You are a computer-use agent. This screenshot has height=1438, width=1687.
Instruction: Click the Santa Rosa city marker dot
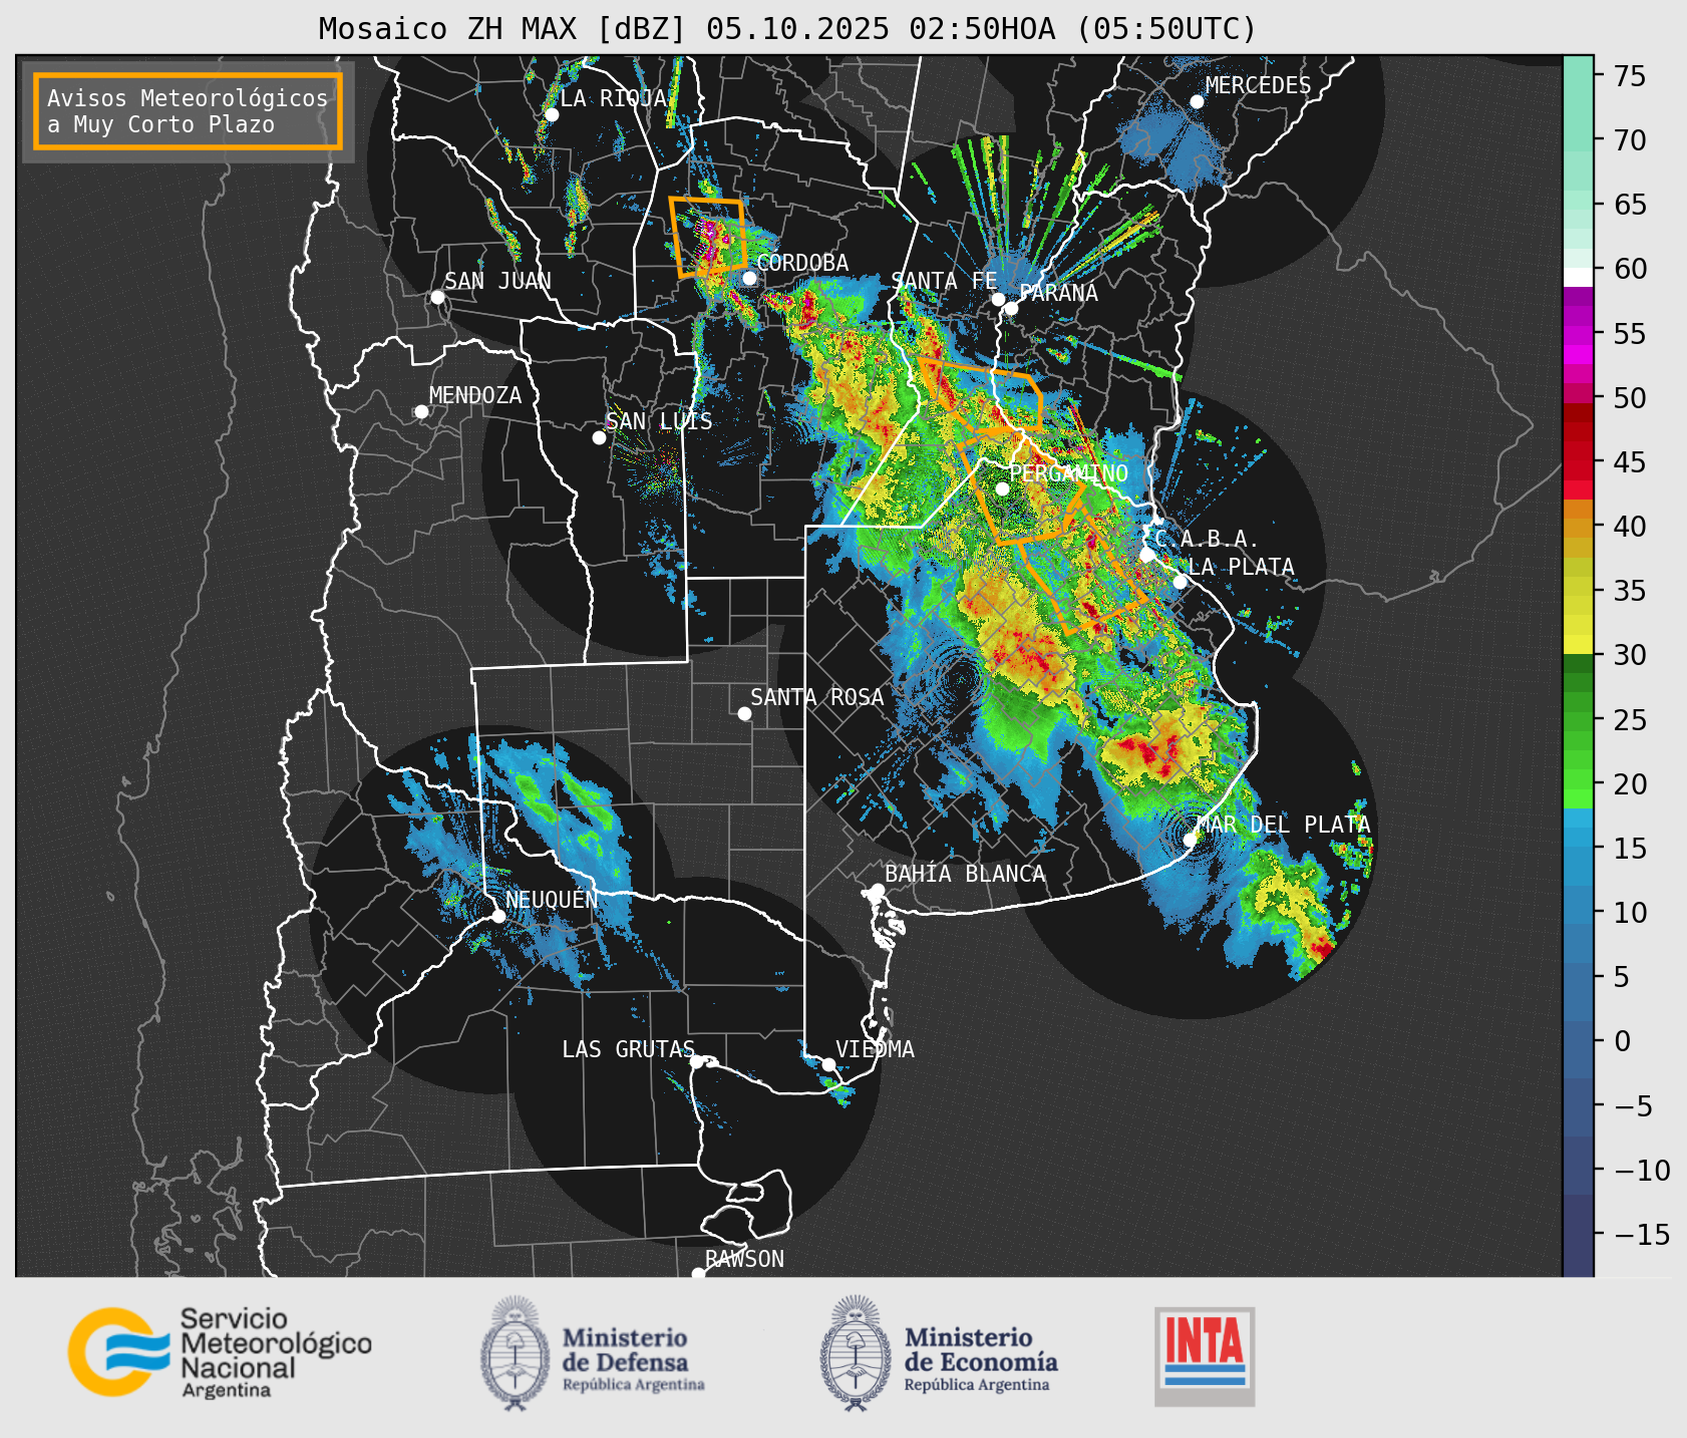tap(744, 713)
